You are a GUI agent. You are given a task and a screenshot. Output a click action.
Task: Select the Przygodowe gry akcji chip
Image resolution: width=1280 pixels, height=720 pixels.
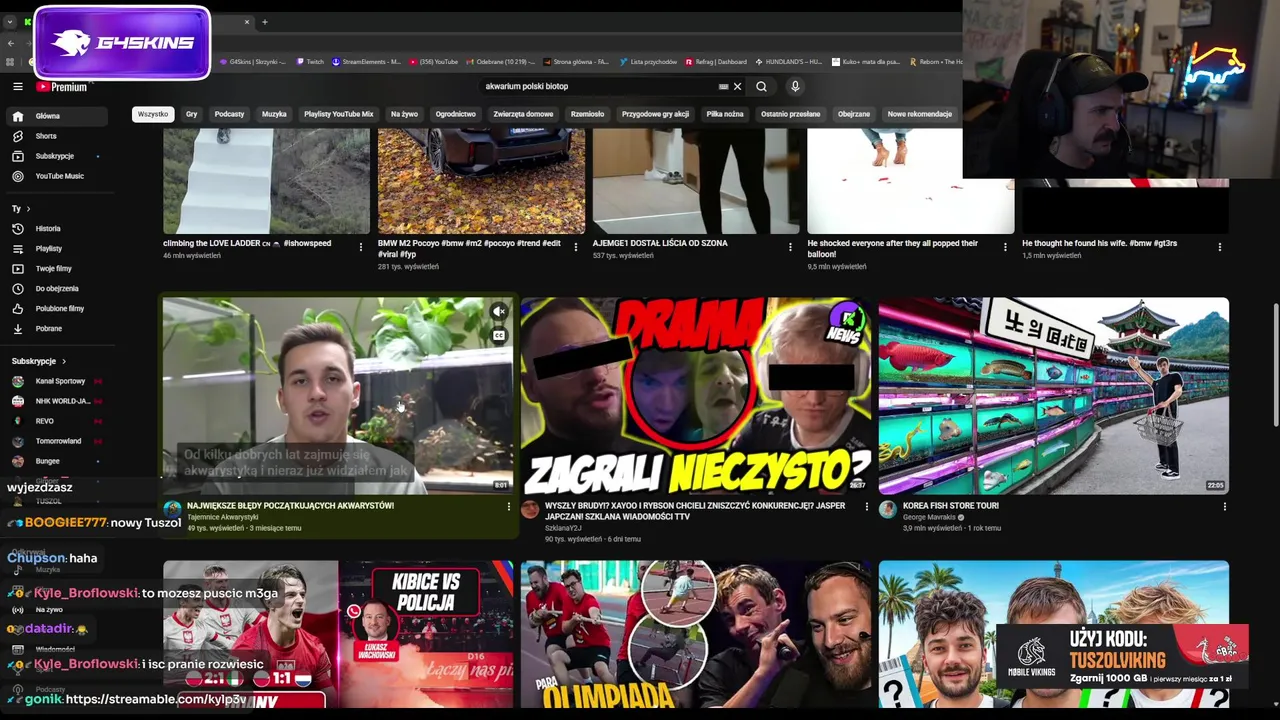(x=655, y=114)
